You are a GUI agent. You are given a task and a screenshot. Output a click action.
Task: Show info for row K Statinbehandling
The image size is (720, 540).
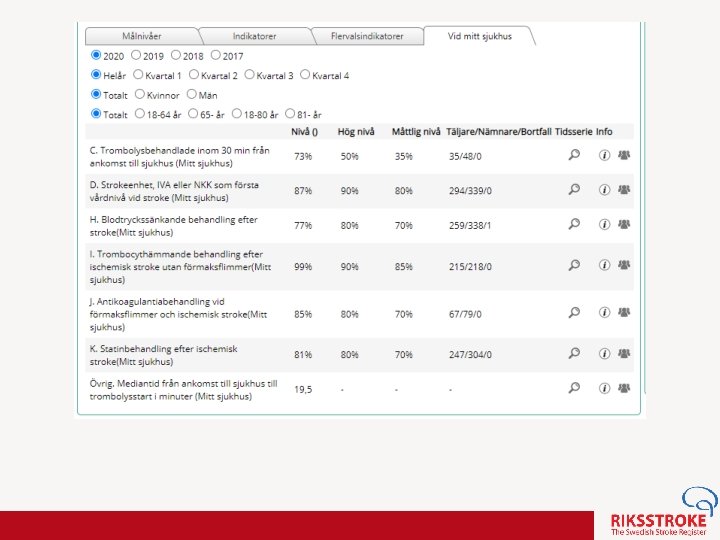click(x=604, y=354)
